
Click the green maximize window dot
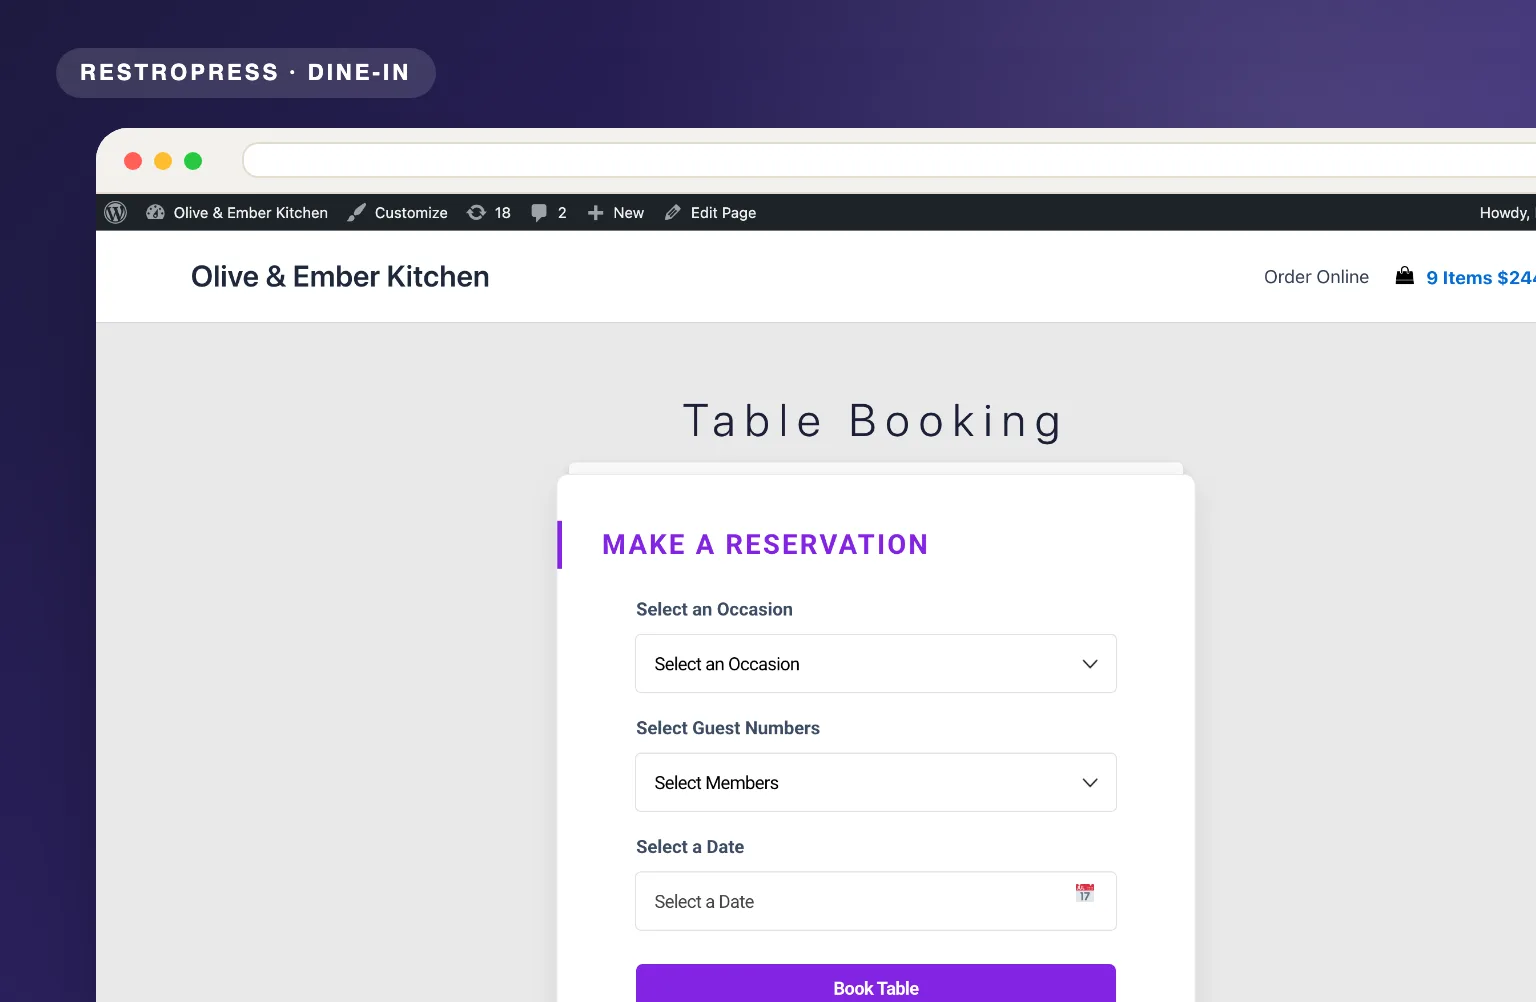point(193,161)
